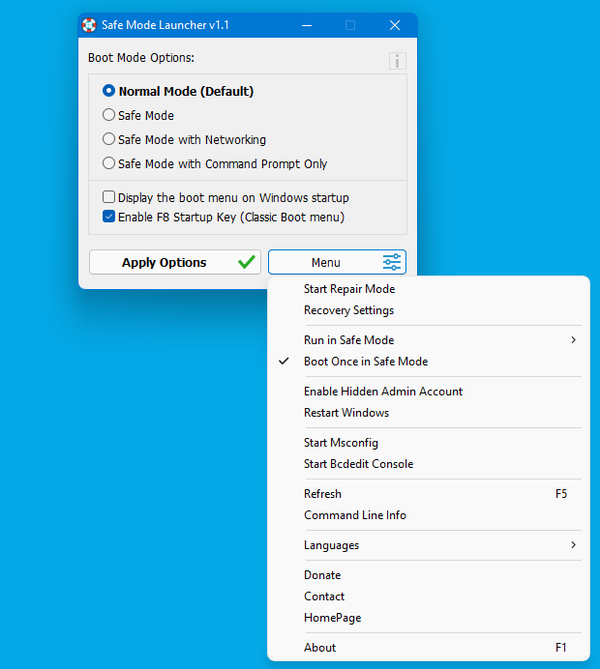Click the info icon near Boot Mode Options
Screen dimensions: 600x669
point(397,61)
